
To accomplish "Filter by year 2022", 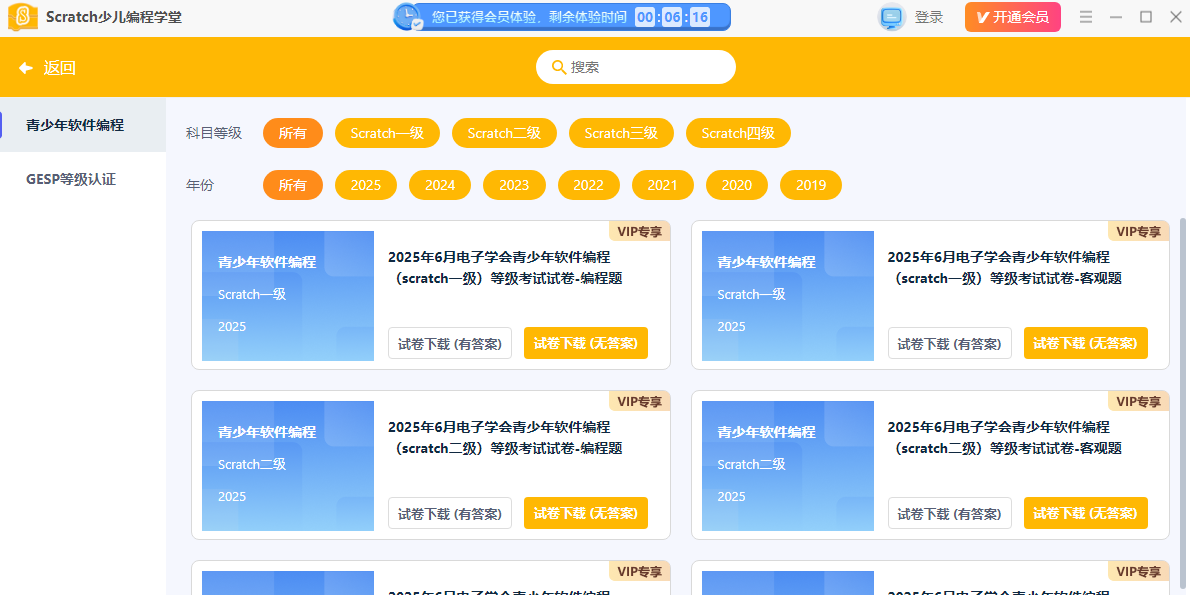I will pyautogui.click(x=589, y=185).
